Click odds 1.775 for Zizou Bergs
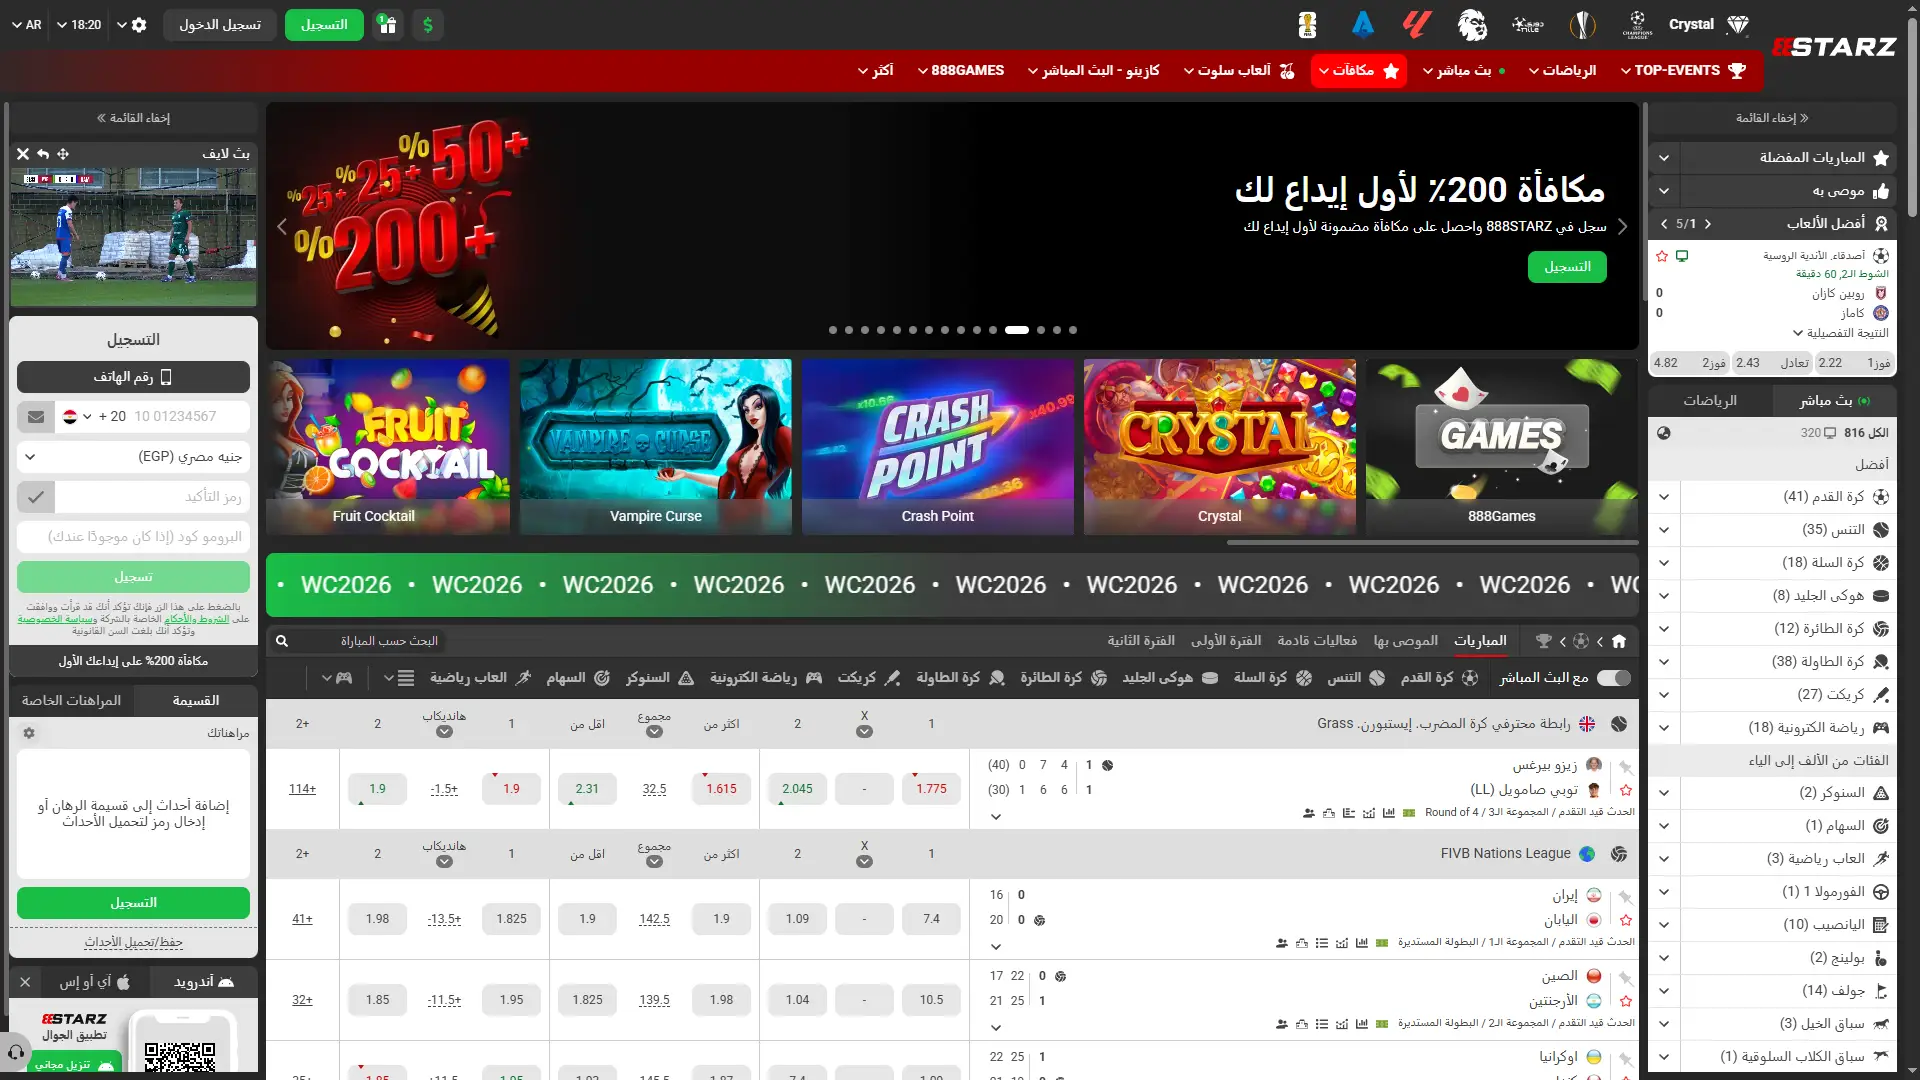 click(x=931, y=789)
